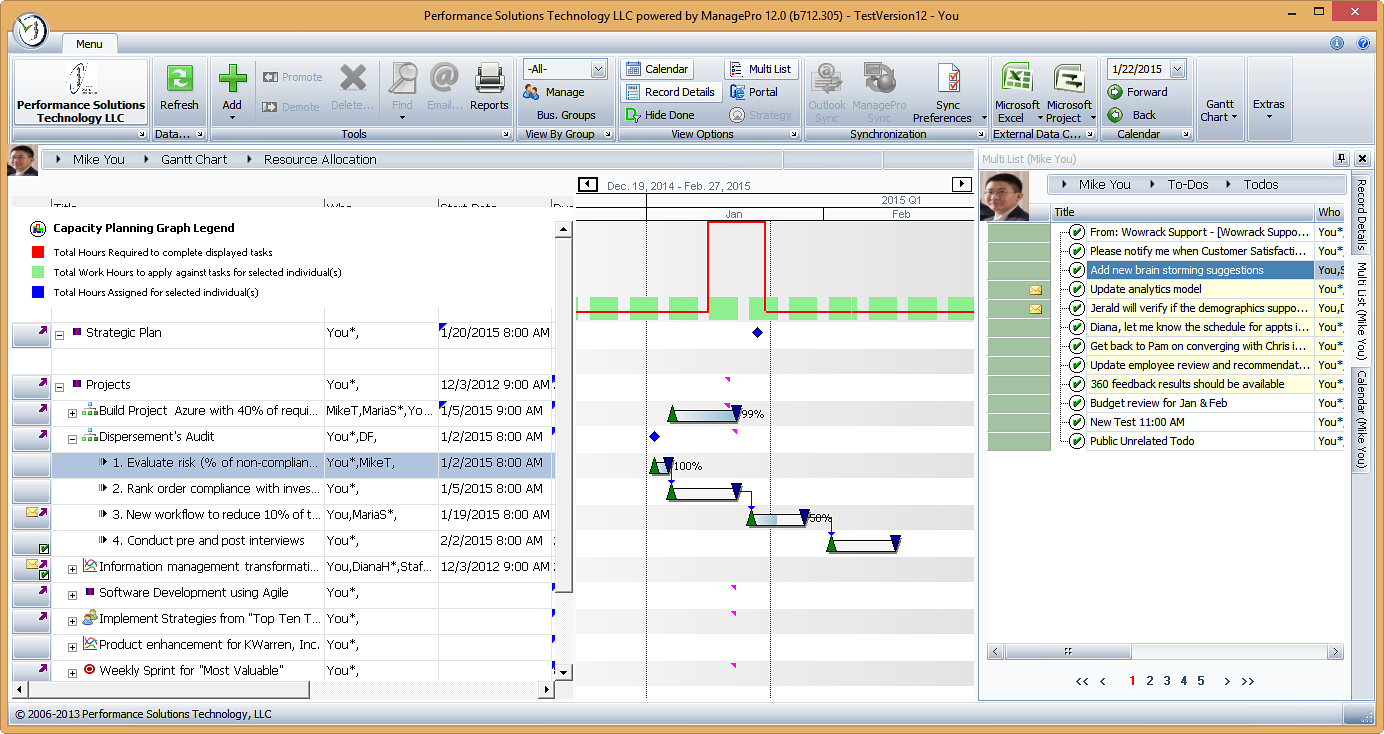The image size is (1384, 734).
Task: Expand the Build Project Azure node
Action: [x=73, y=414]
